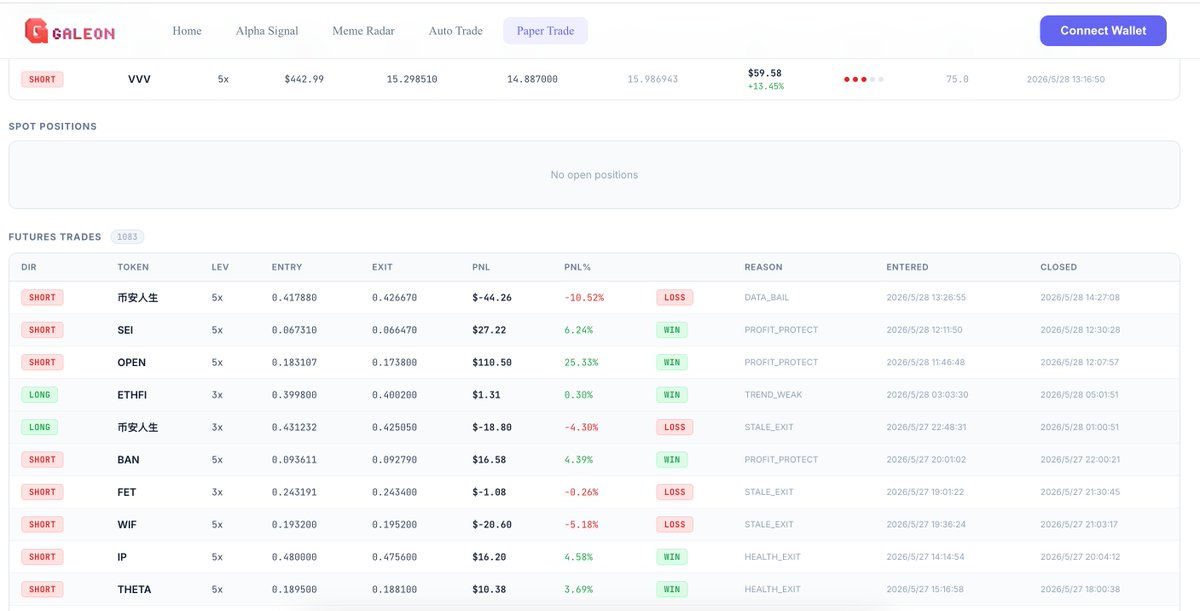The height and width of the screenshot is (611, 1200).
Task: Switch to Auto Trade section
Action: (456, 31)
